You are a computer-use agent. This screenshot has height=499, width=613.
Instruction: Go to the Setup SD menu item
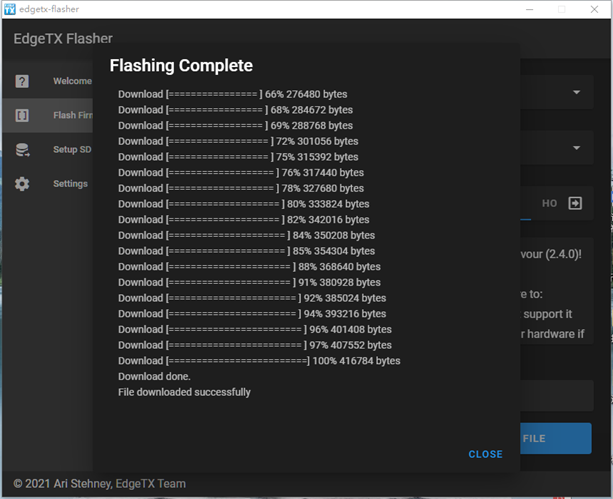point(48,149)
